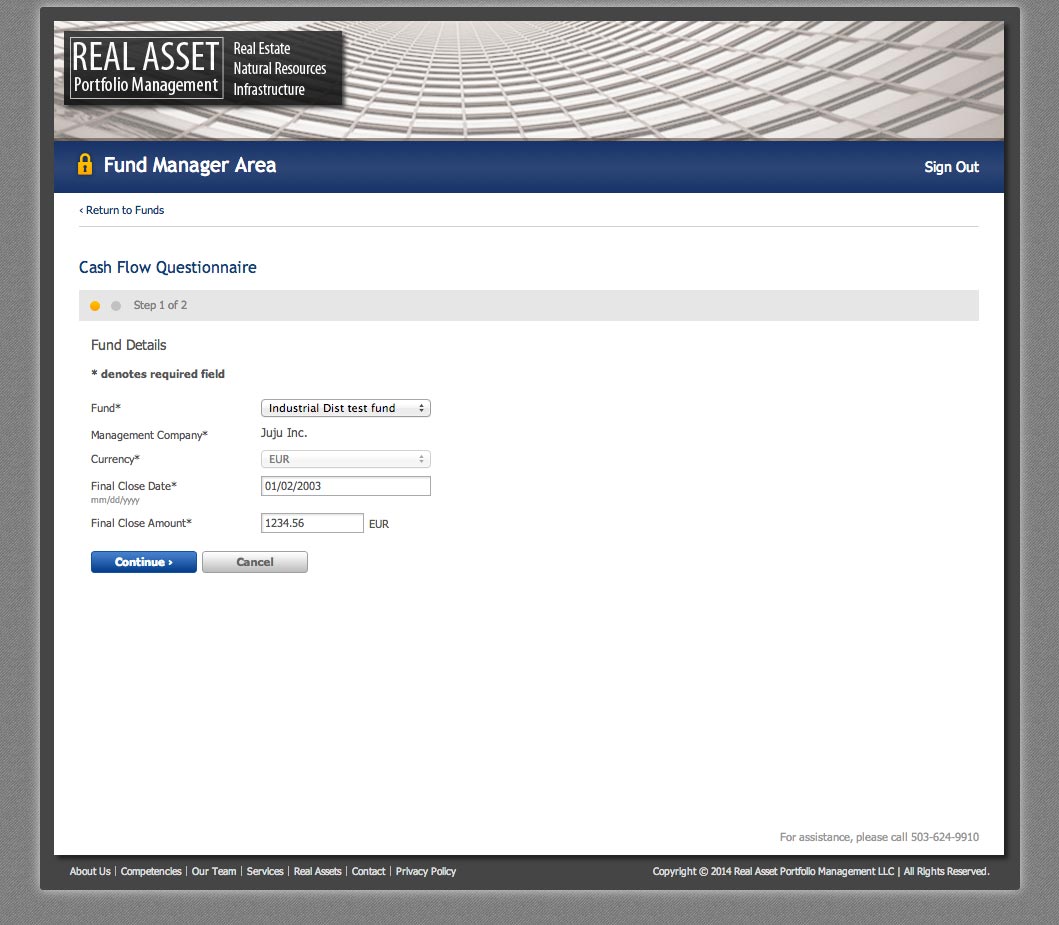The image size is (1059, 925).
Task: Navigate to Our Team page
Action: point(214,871)
